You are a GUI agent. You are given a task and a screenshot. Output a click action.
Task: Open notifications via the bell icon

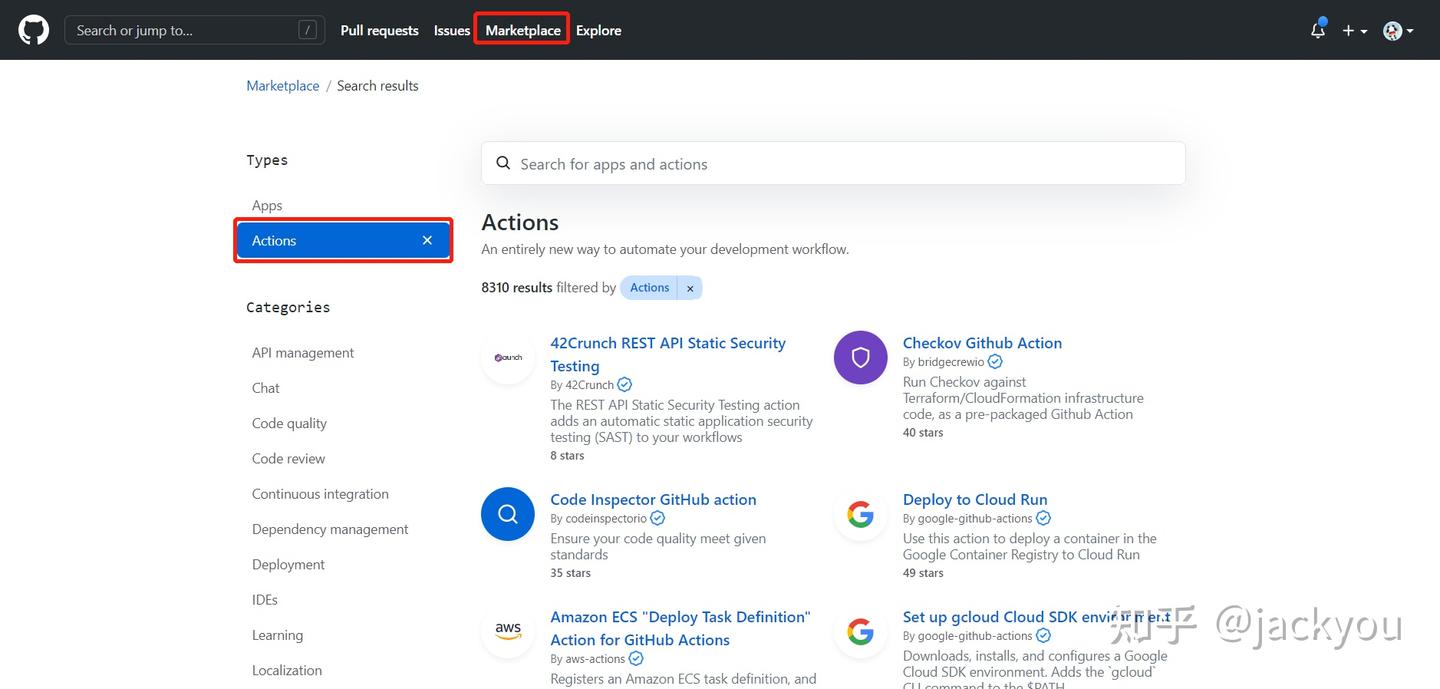1317,31
